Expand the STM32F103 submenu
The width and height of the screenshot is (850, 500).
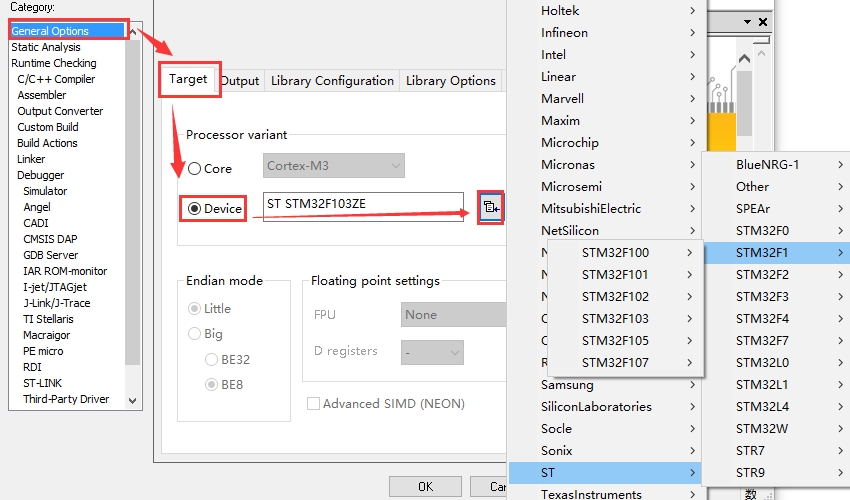626,319
